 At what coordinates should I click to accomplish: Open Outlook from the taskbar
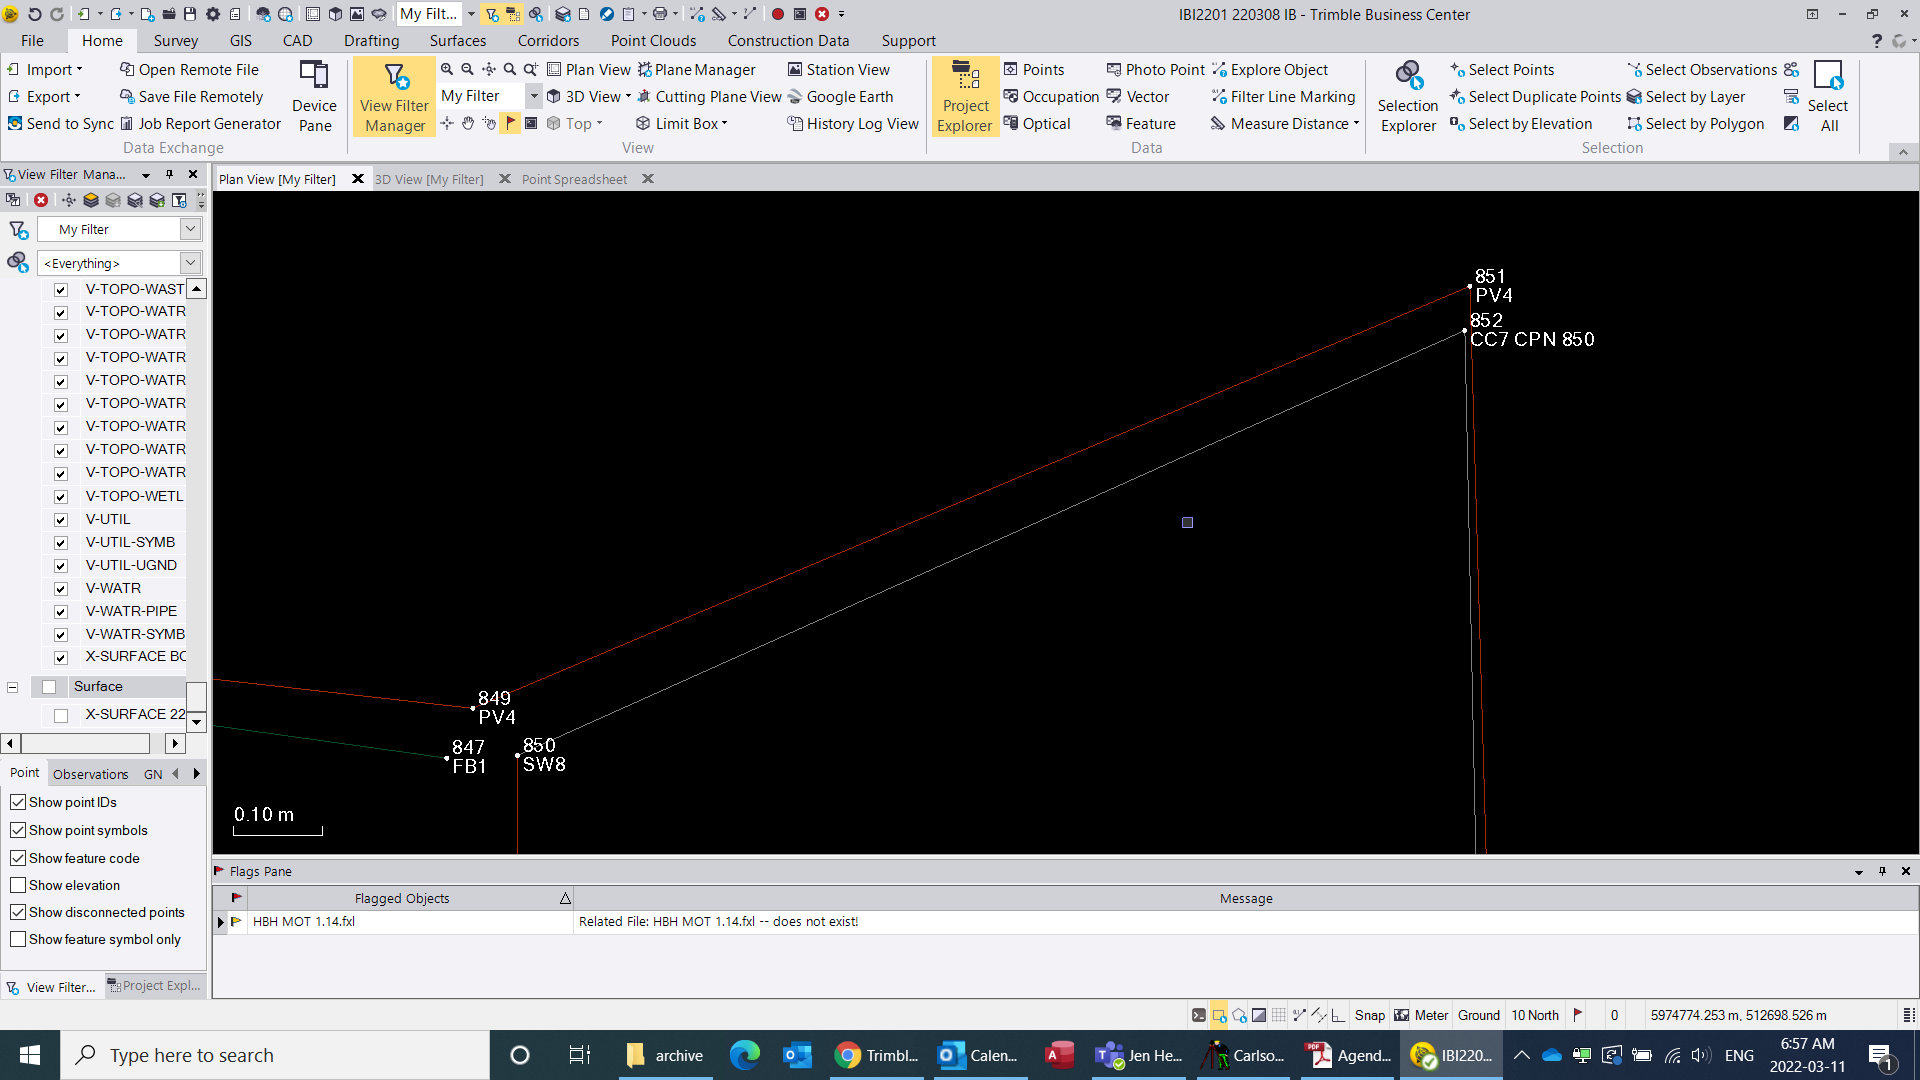pyautogui.click(x=797, y=1055)
